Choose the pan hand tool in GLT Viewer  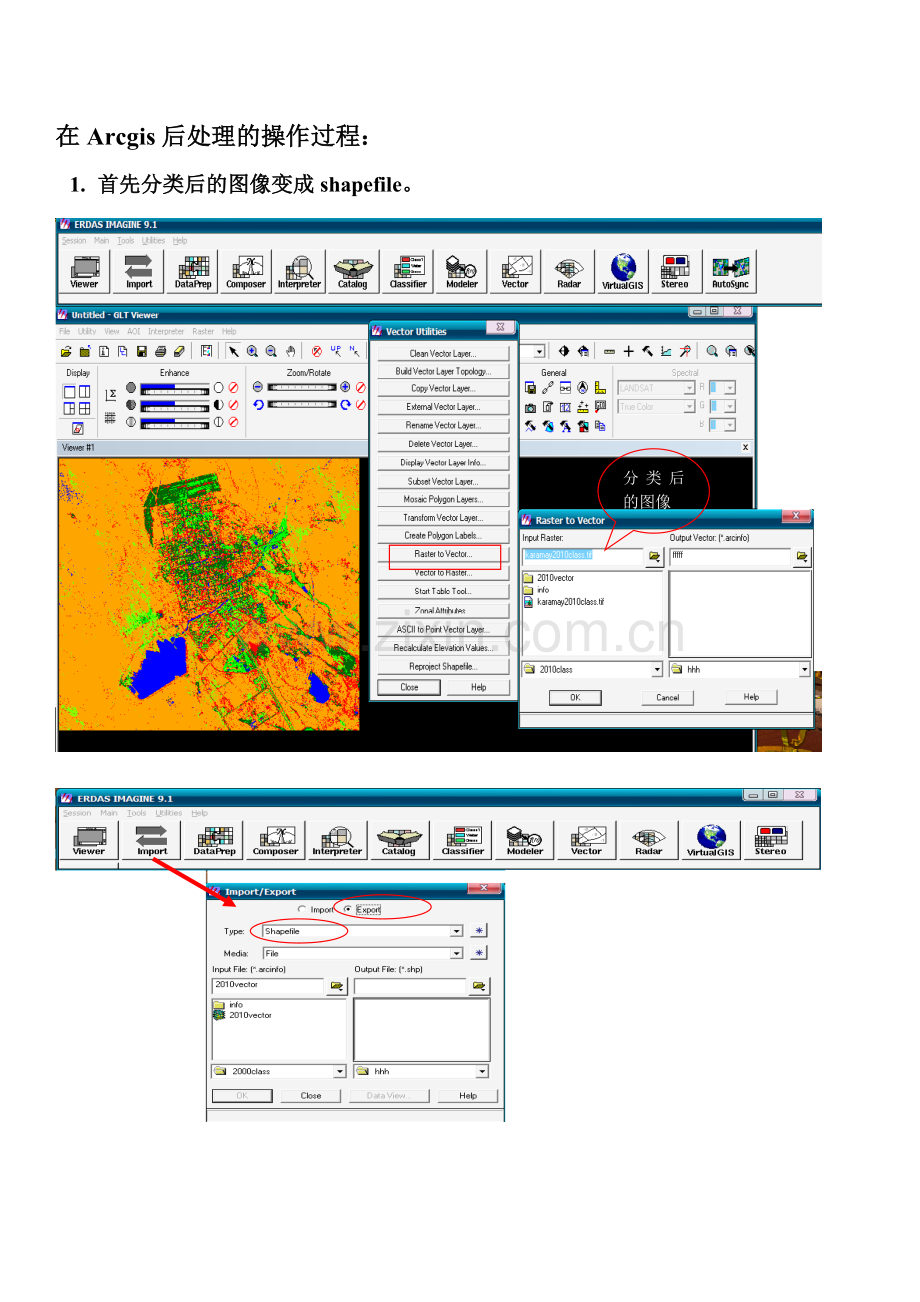coord(290,351)
